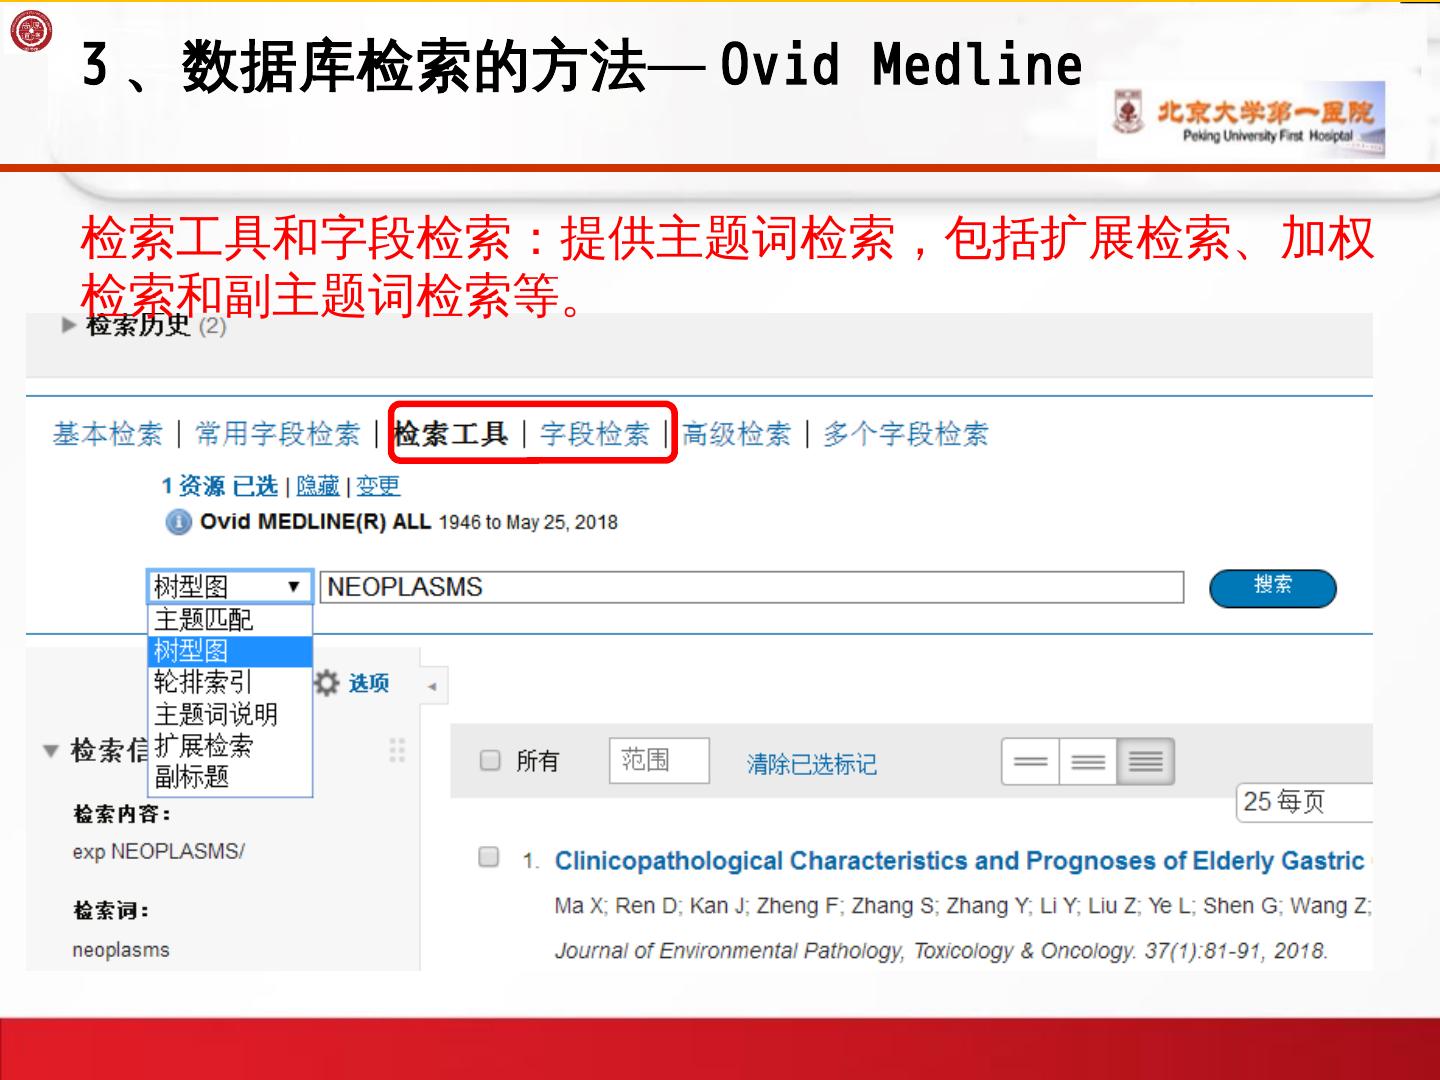Click the author list starting with Ma X
The height and width of the screenshot is (1080, 1440).
[963, 906]
